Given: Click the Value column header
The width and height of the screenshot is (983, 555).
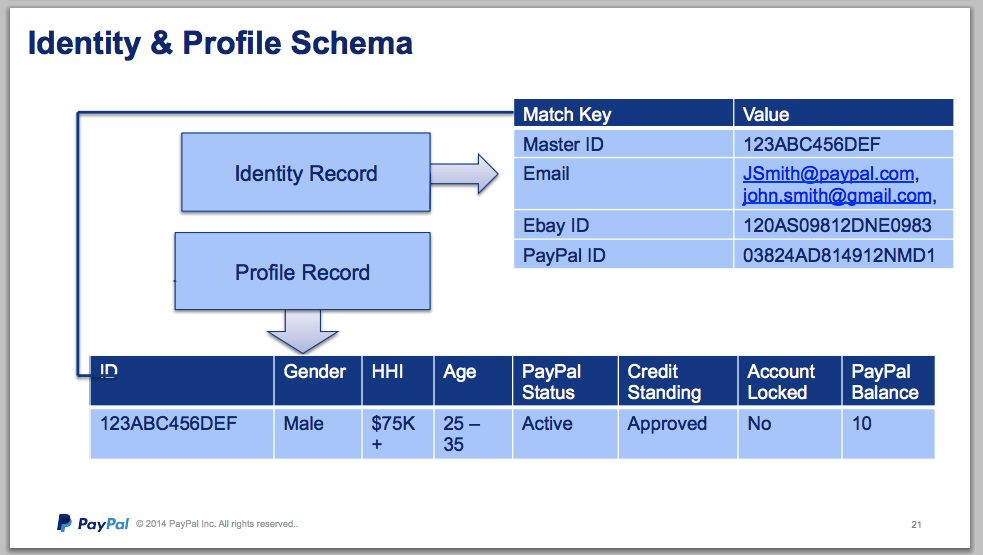Looking at the screenshot, I should [766, 114].
